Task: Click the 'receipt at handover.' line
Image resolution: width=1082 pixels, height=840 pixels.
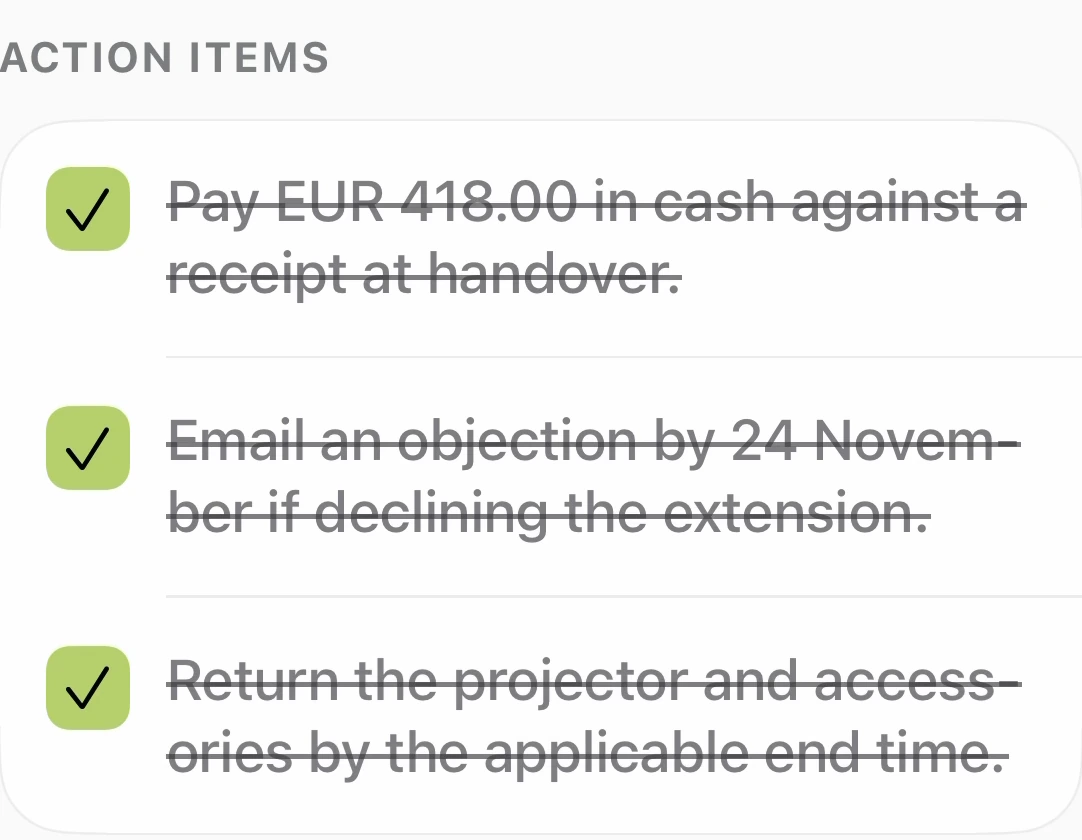Action: pyautogui.click(x=424, y=274)
